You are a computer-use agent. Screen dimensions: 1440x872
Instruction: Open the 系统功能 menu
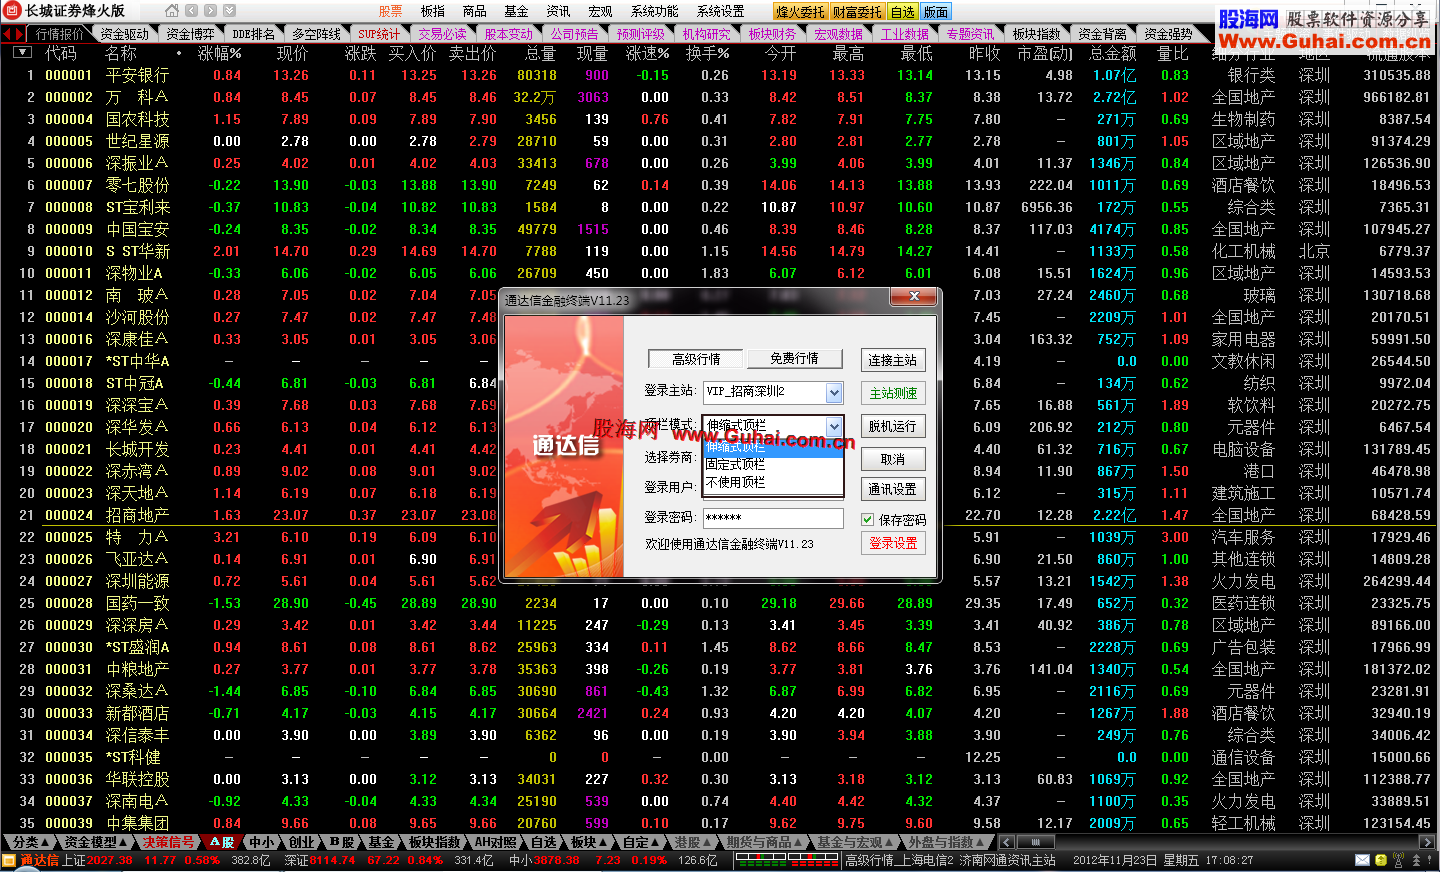point(654,11)
